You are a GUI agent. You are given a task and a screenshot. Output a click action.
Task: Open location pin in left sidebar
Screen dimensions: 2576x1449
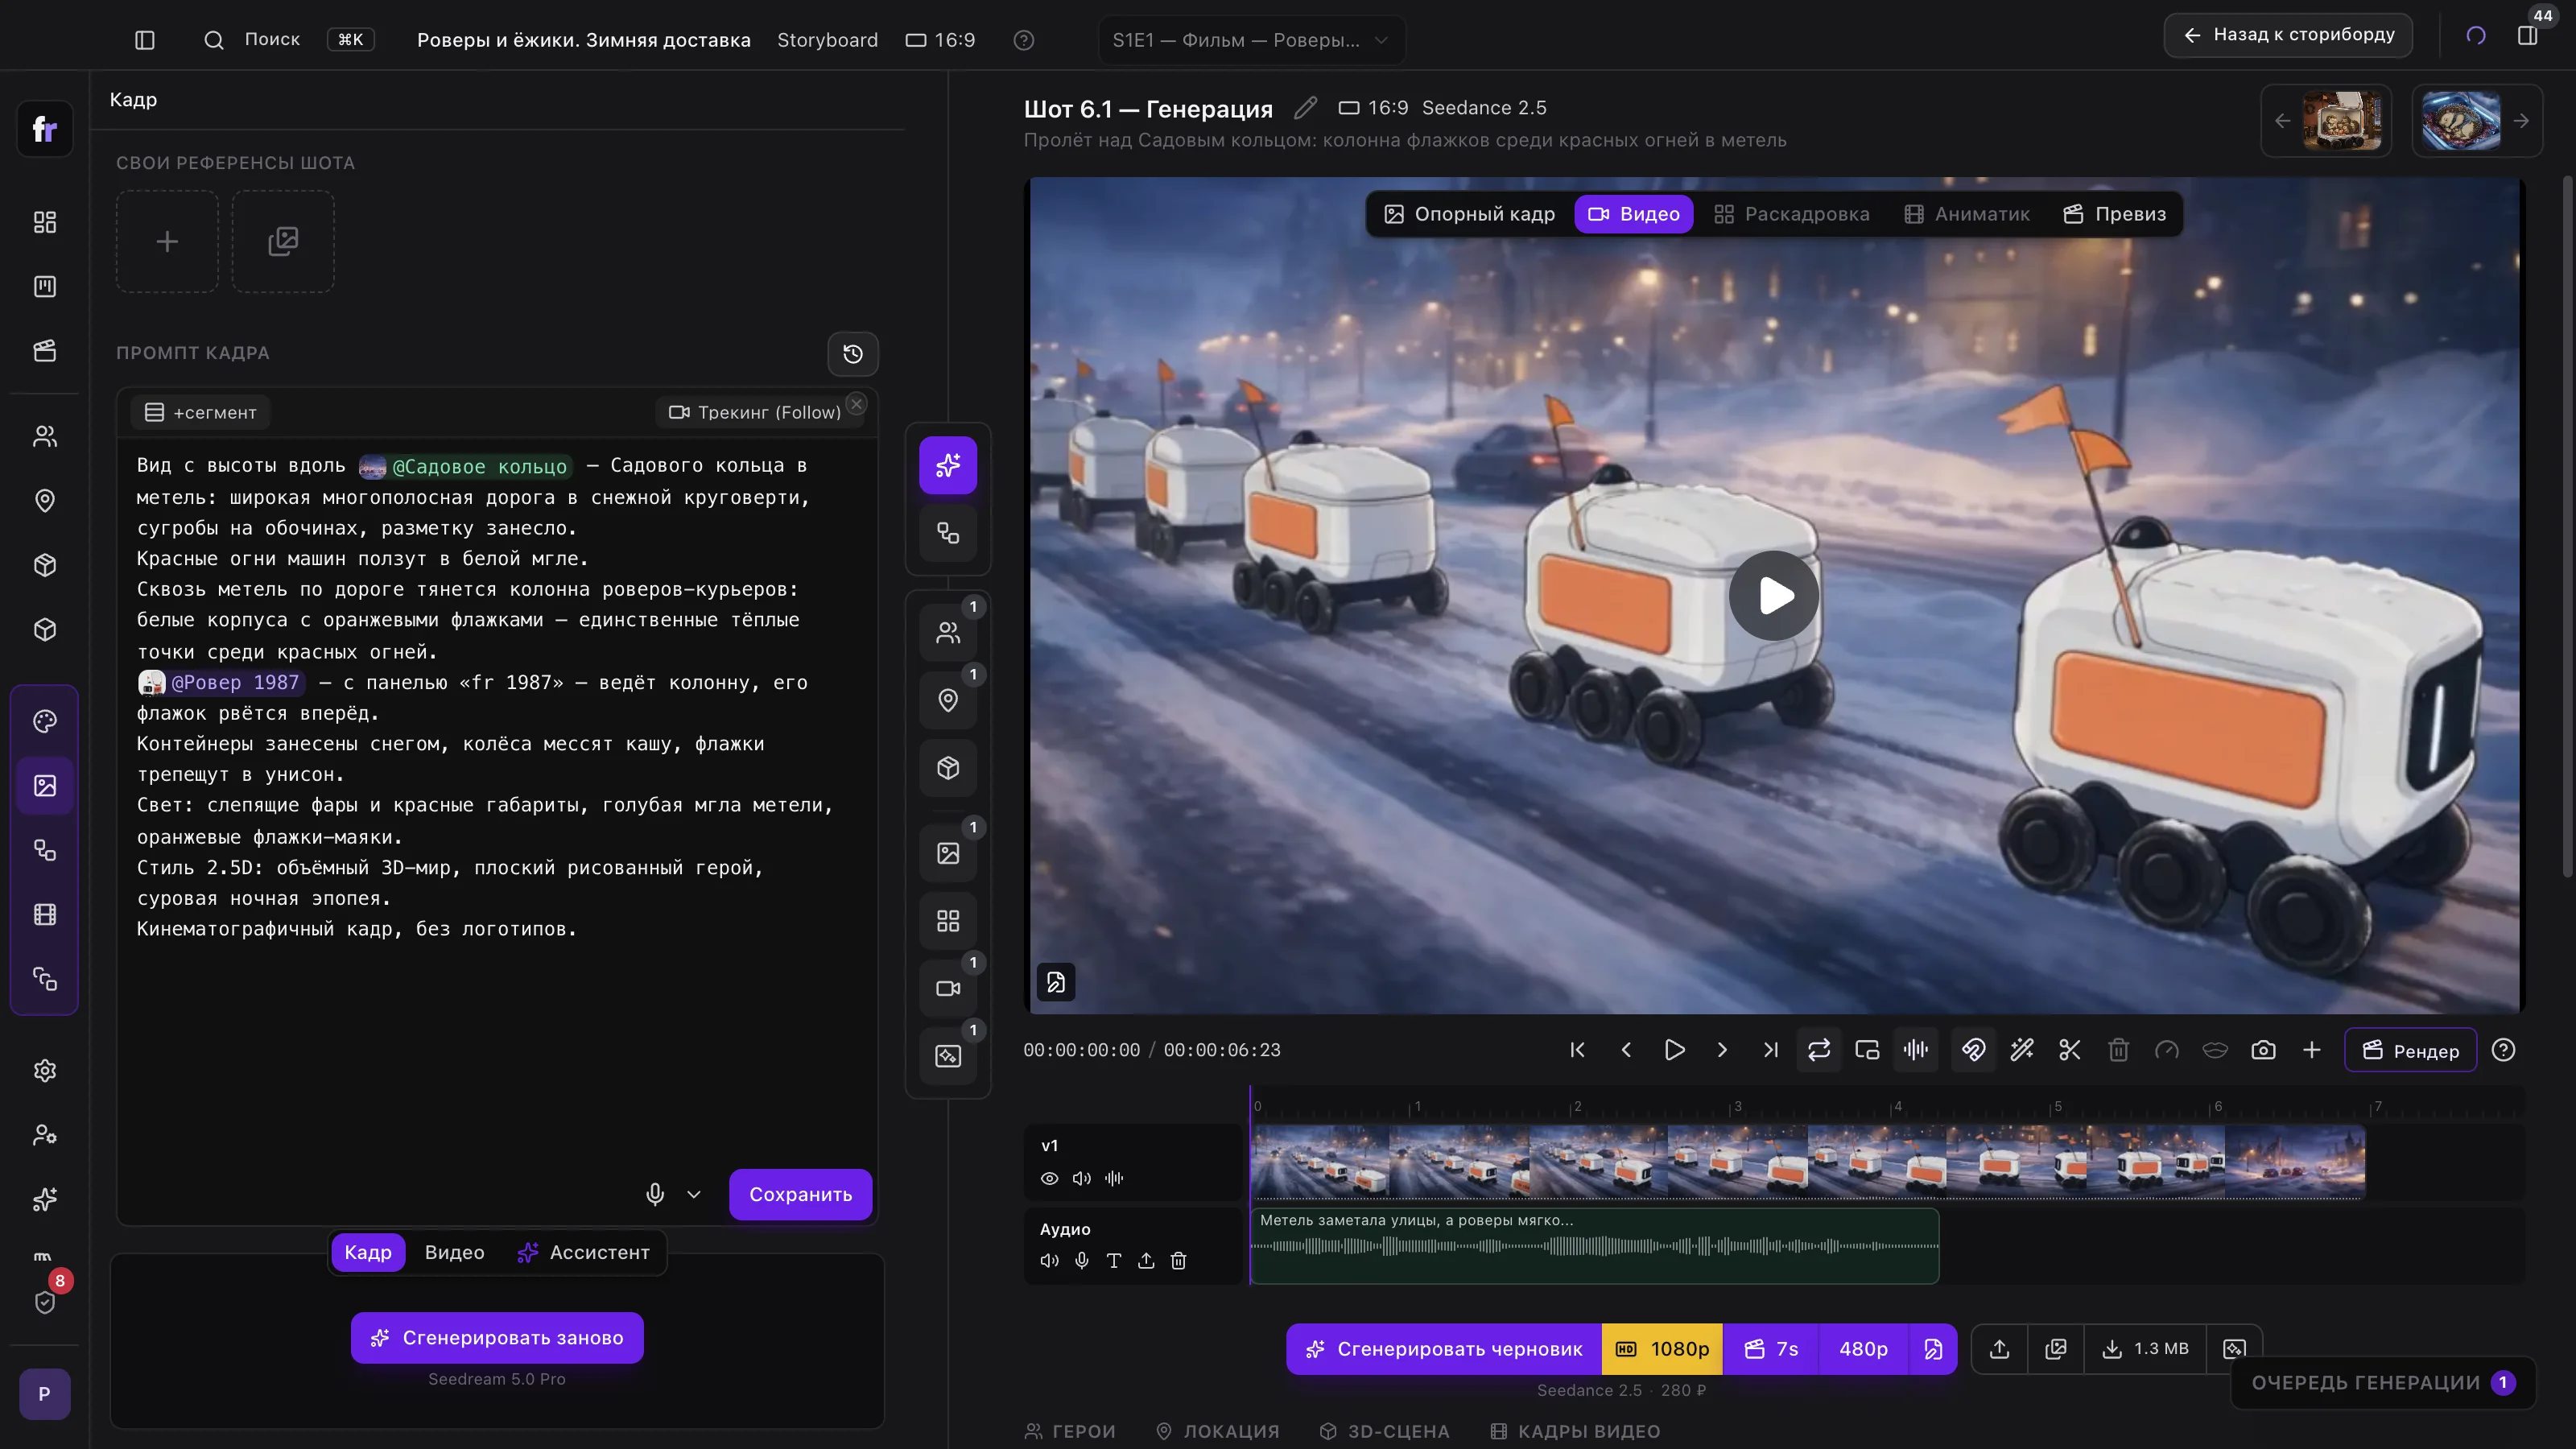pyautogui.click(x=45, y=501)
